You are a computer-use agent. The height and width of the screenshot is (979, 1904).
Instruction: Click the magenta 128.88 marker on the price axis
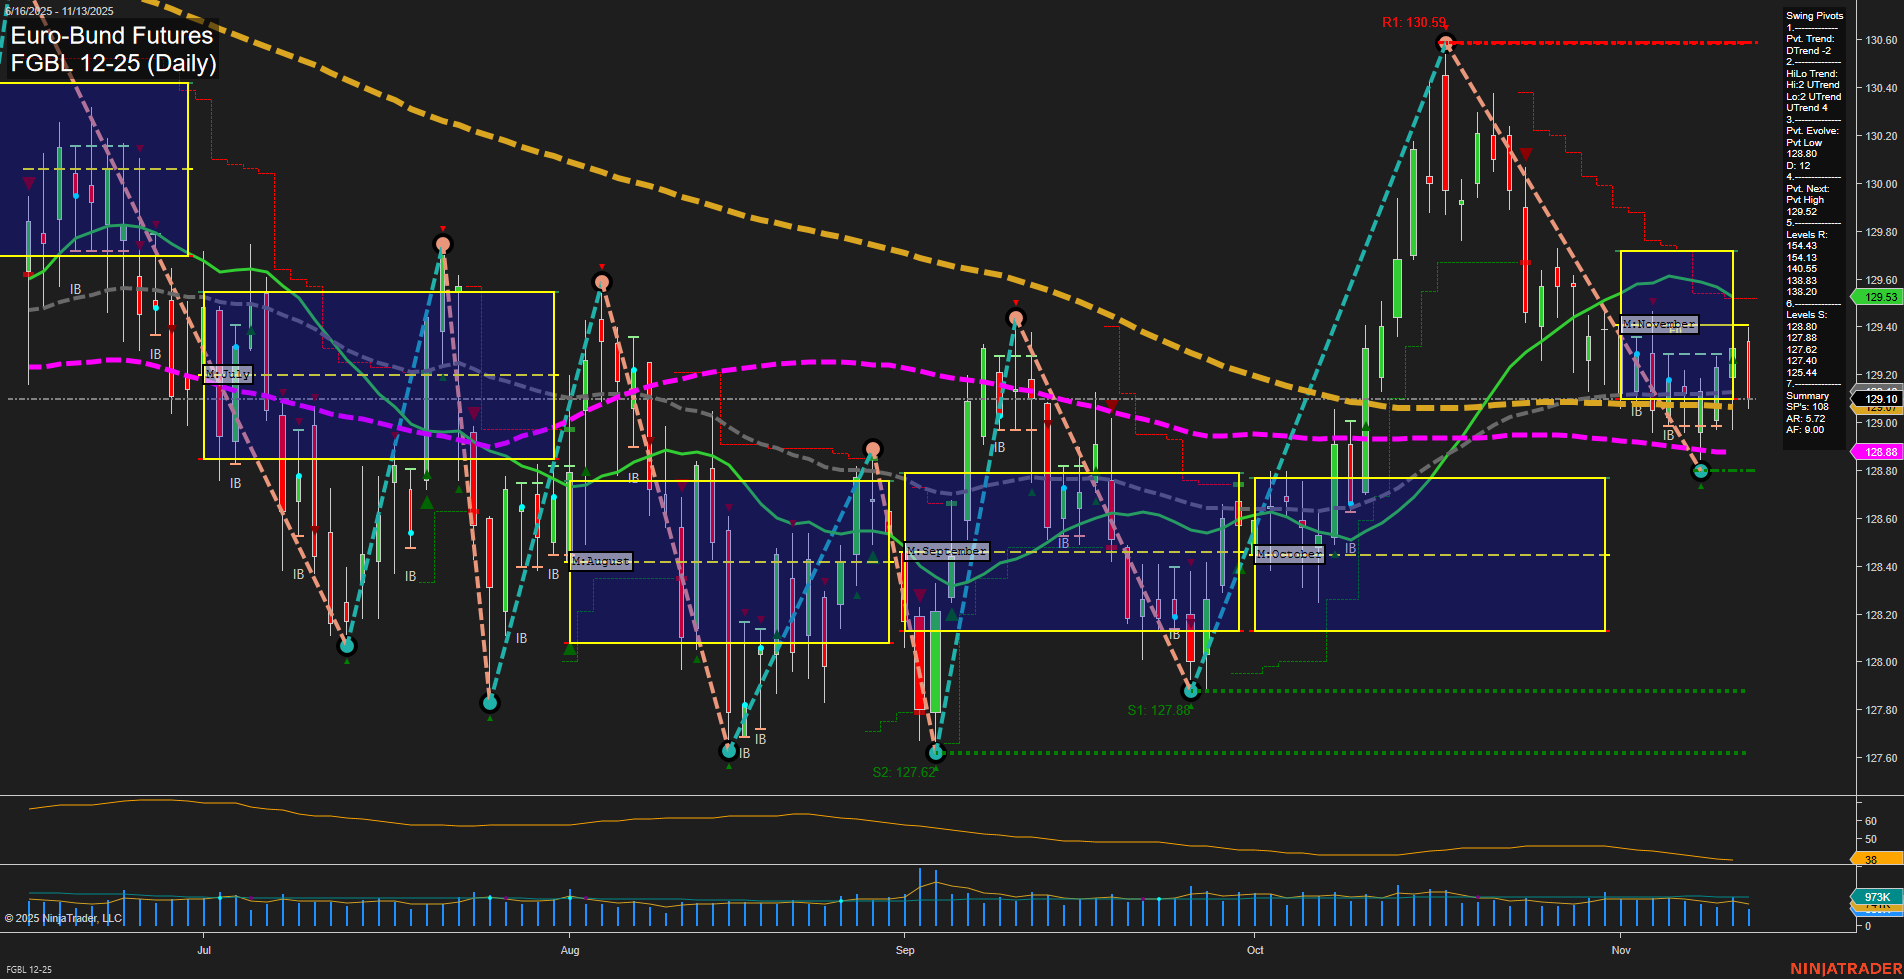pos(1878,452)
